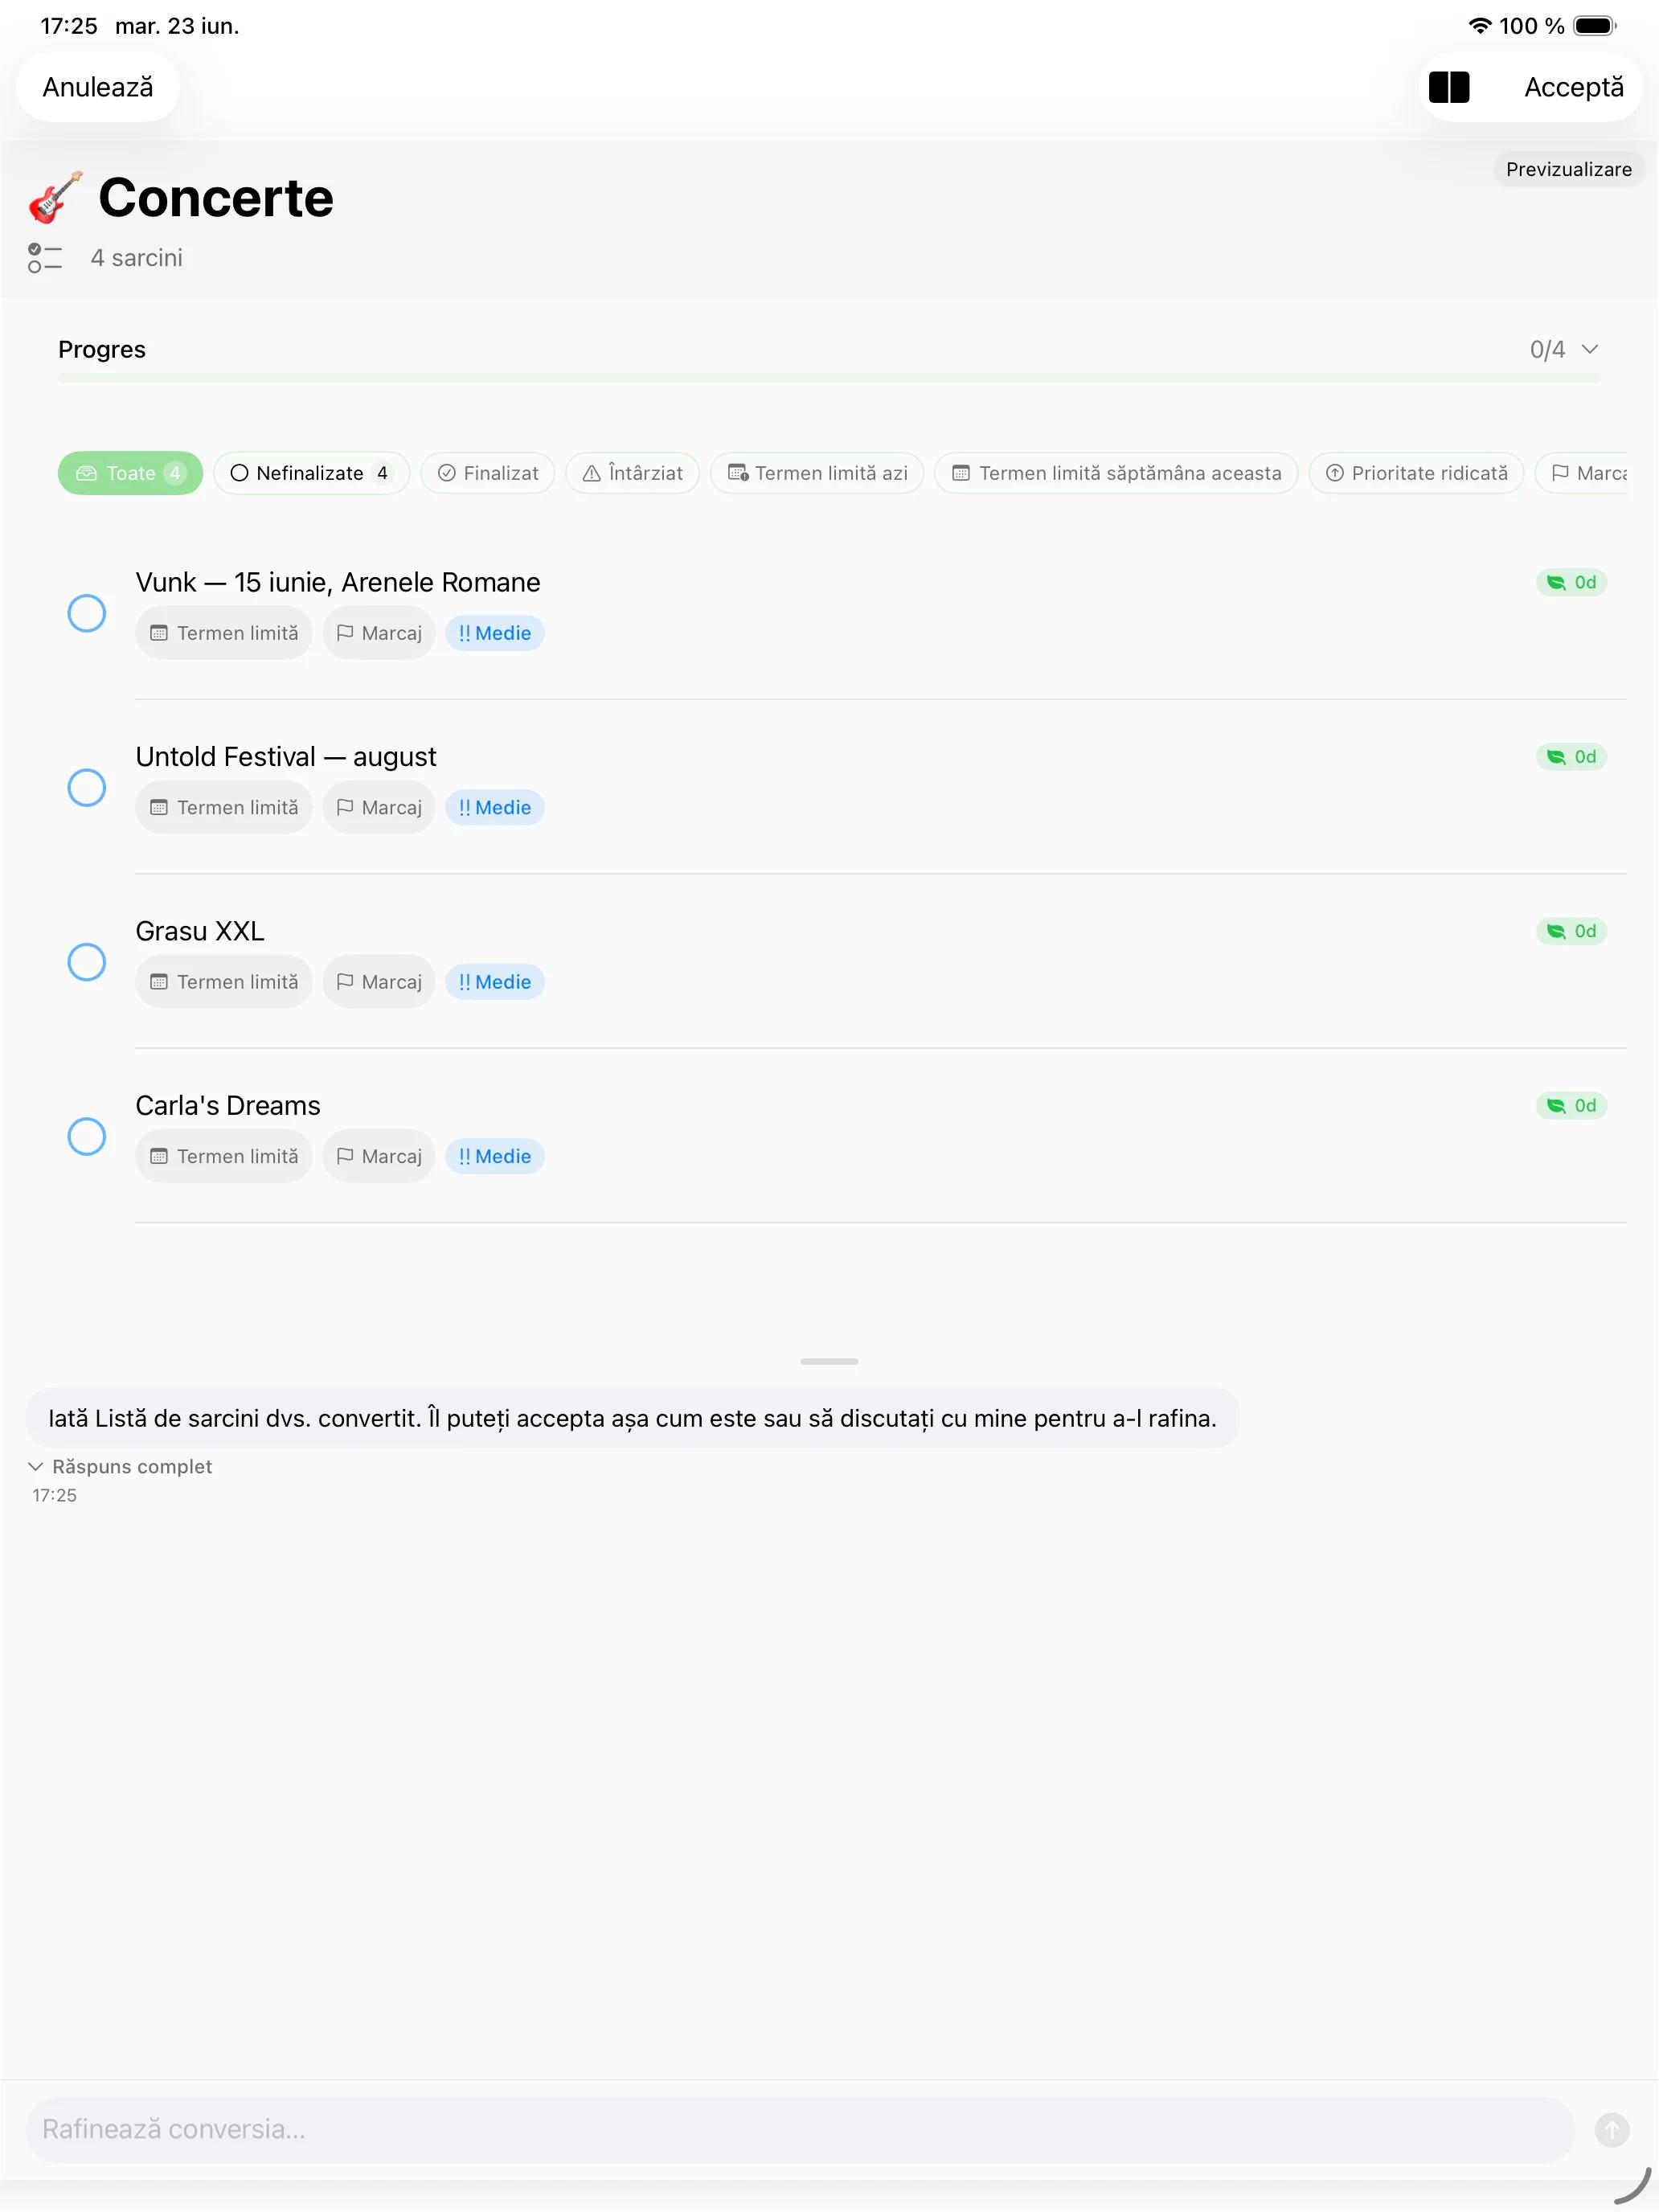Filter by Nefinalizate tasks

312,473
